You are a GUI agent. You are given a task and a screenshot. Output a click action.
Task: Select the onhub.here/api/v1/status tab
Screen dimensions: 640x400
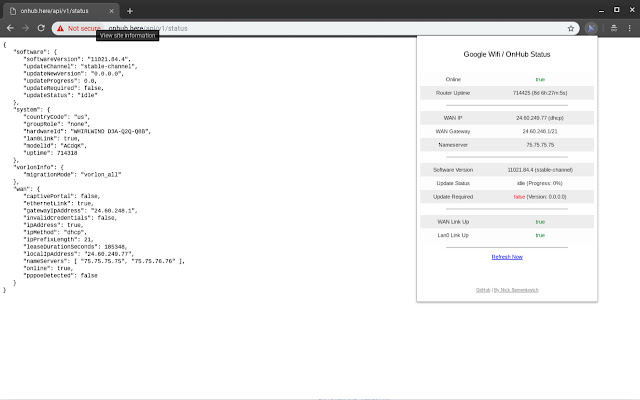coord(61,11)
